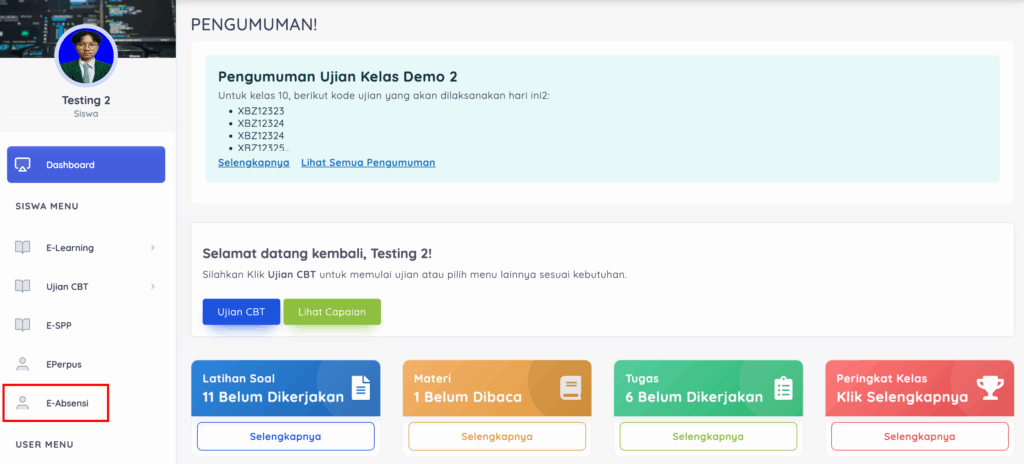Click the E-Absensi person icon
The width and height of the screenshot is (1024, 464).
point(23,403)
